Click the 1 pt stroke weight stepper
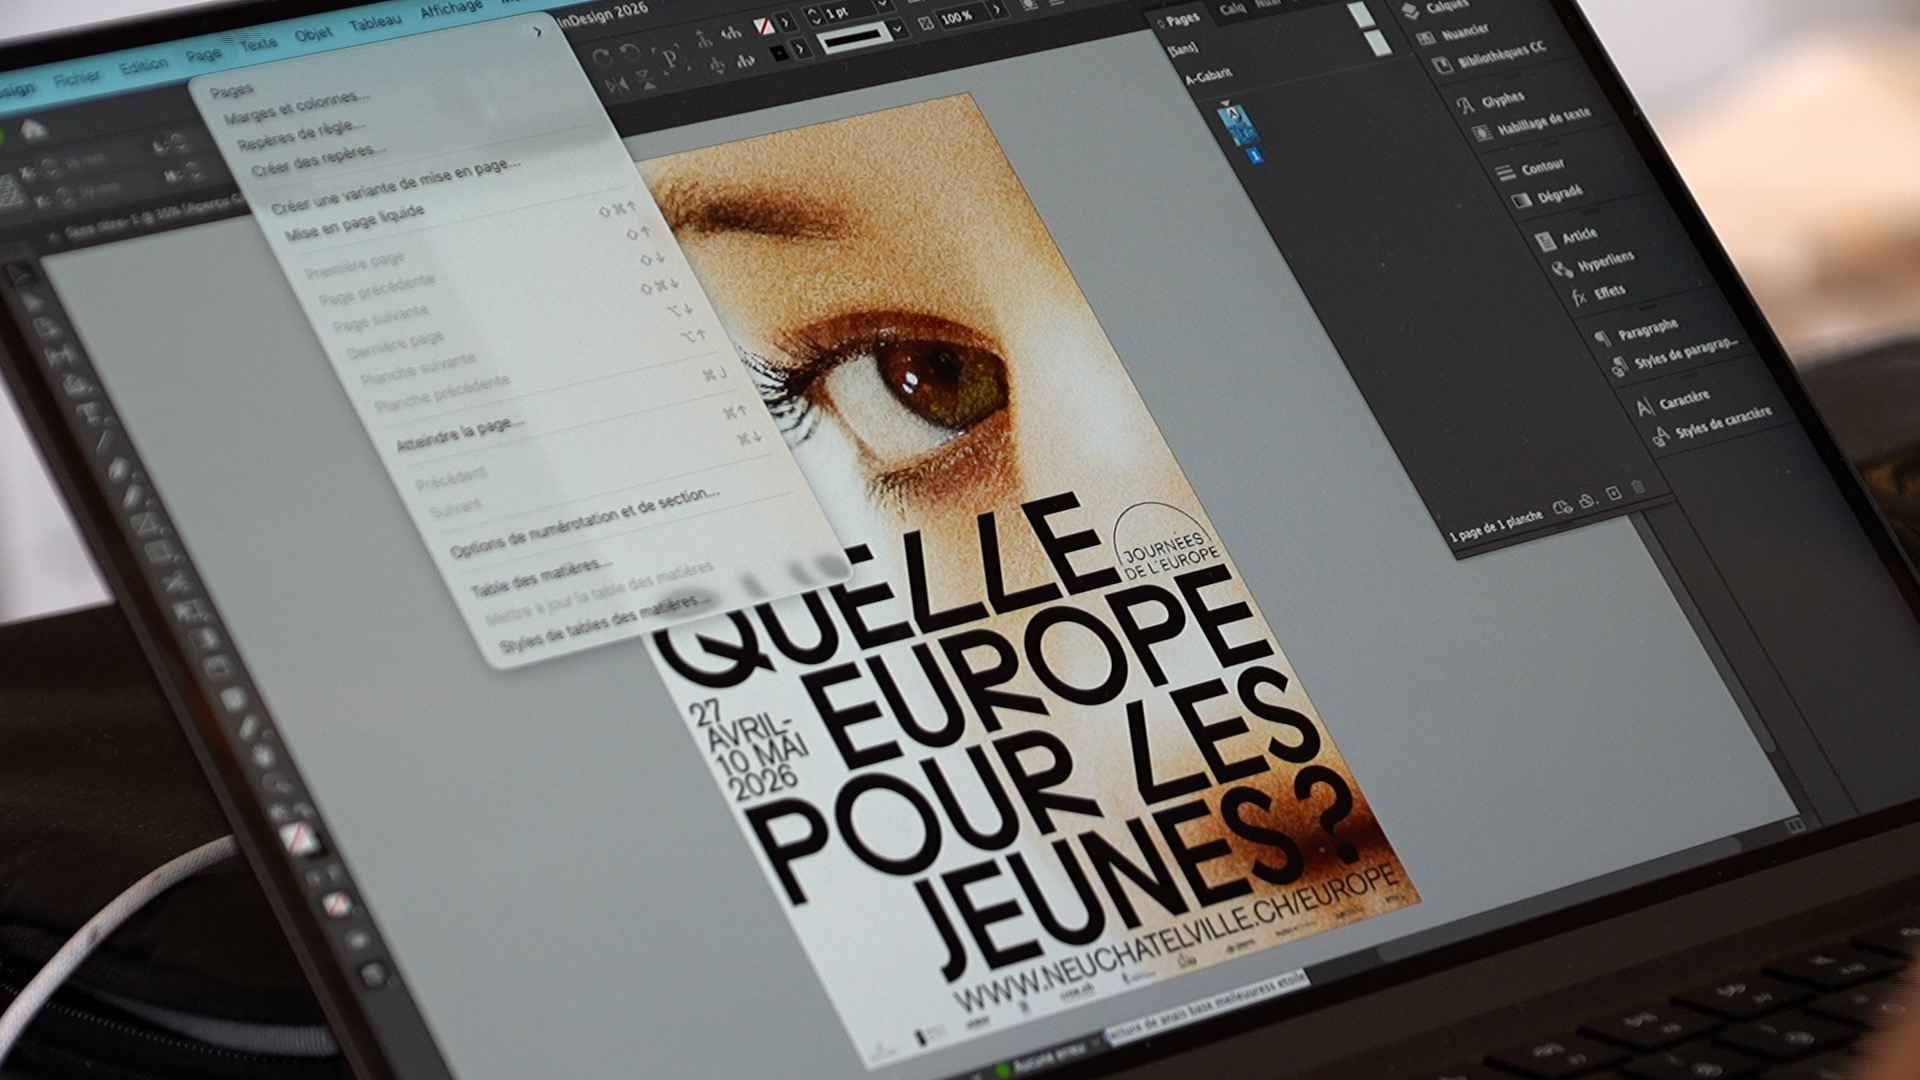 tap(813, 14)
